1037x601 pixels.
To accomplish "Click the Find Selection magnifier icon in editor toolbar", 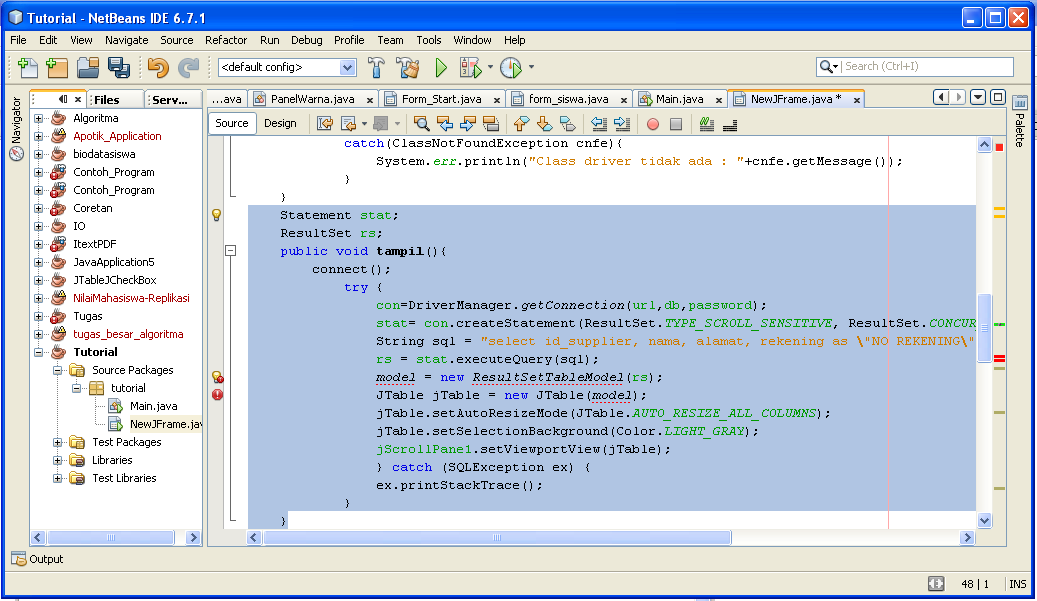I will [421, 124].
